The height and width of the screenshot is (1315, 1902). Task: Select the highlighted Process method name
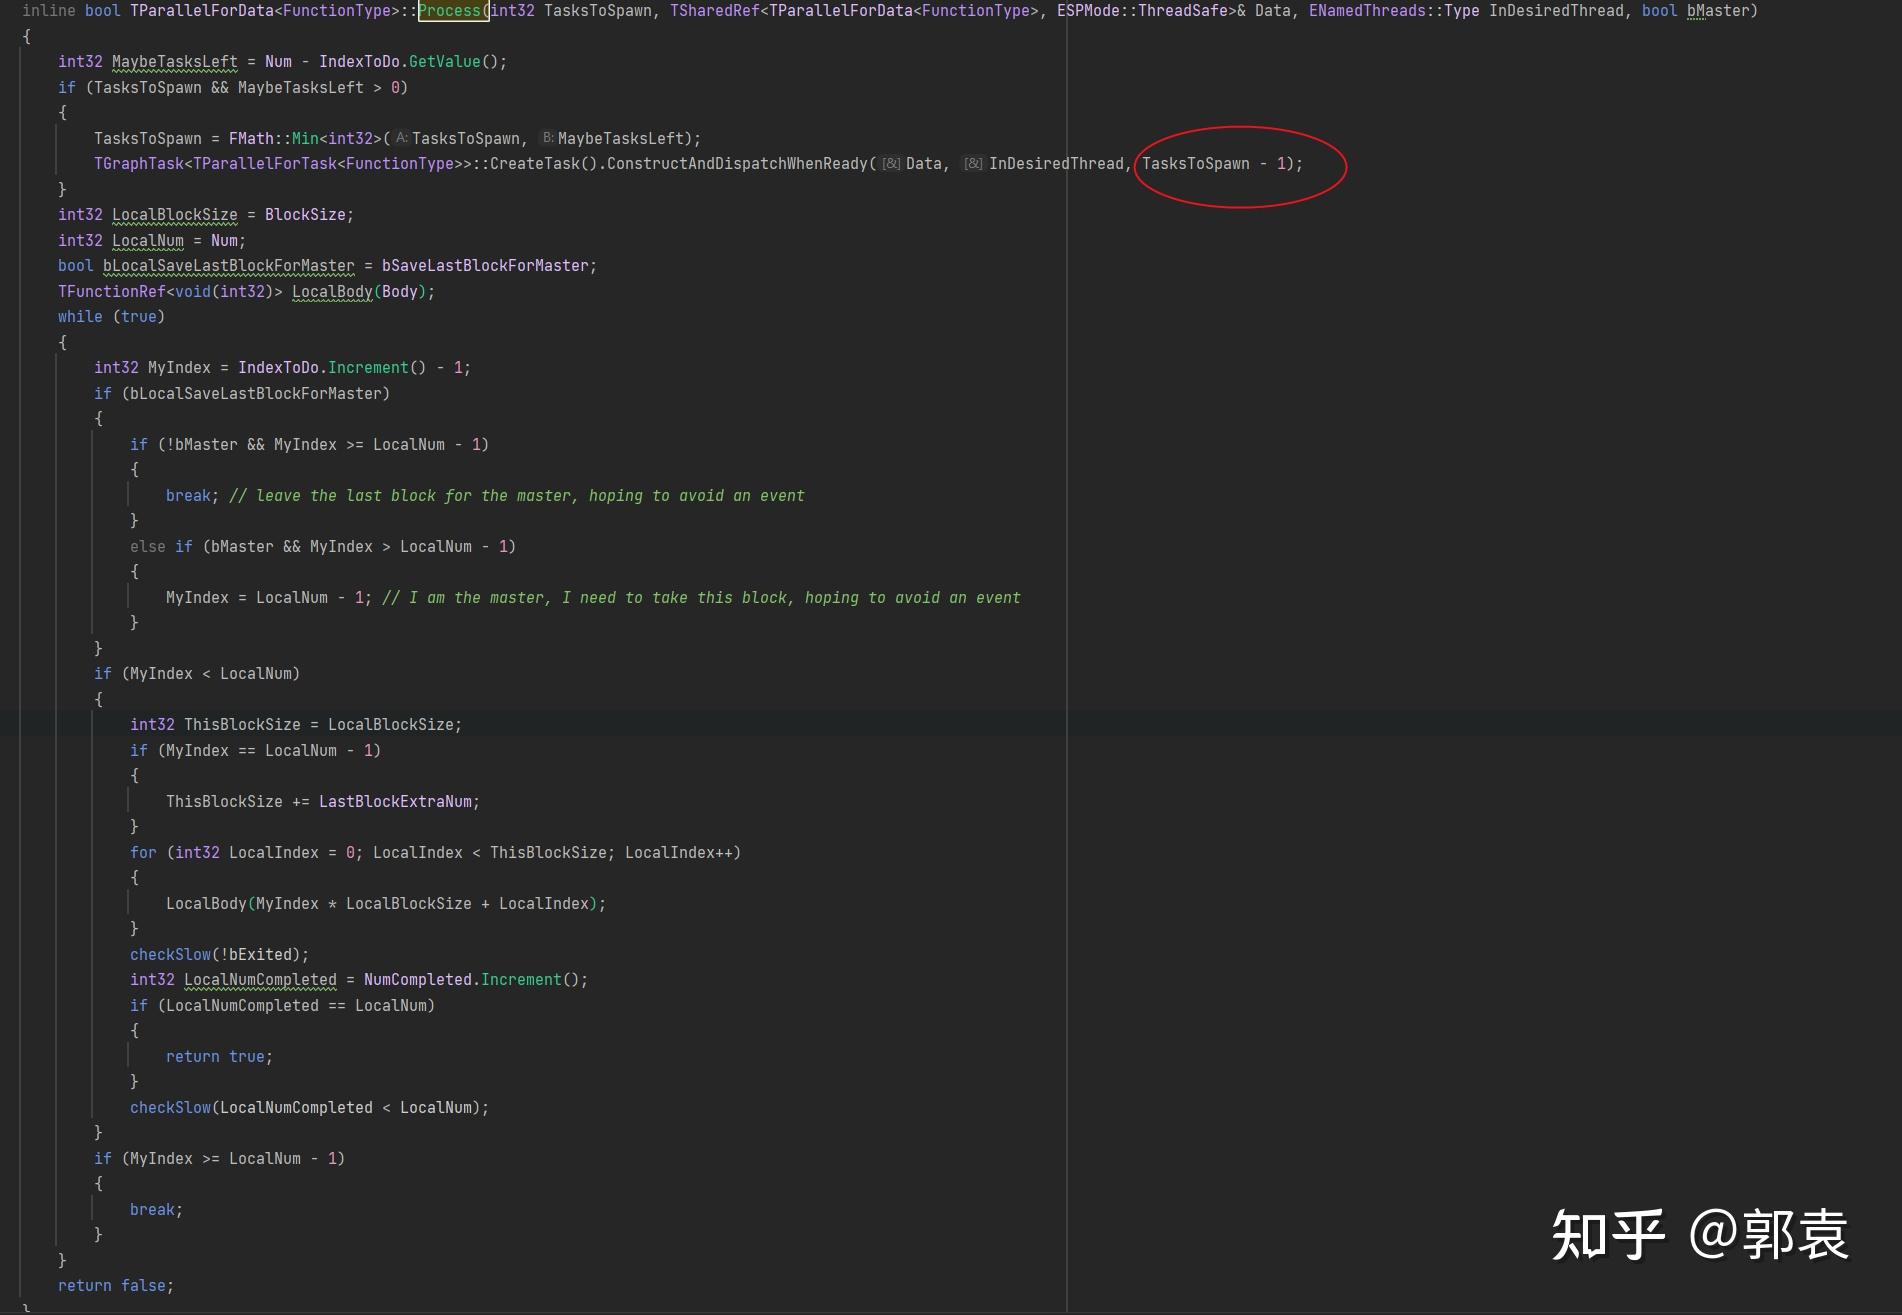pos(451,11)
